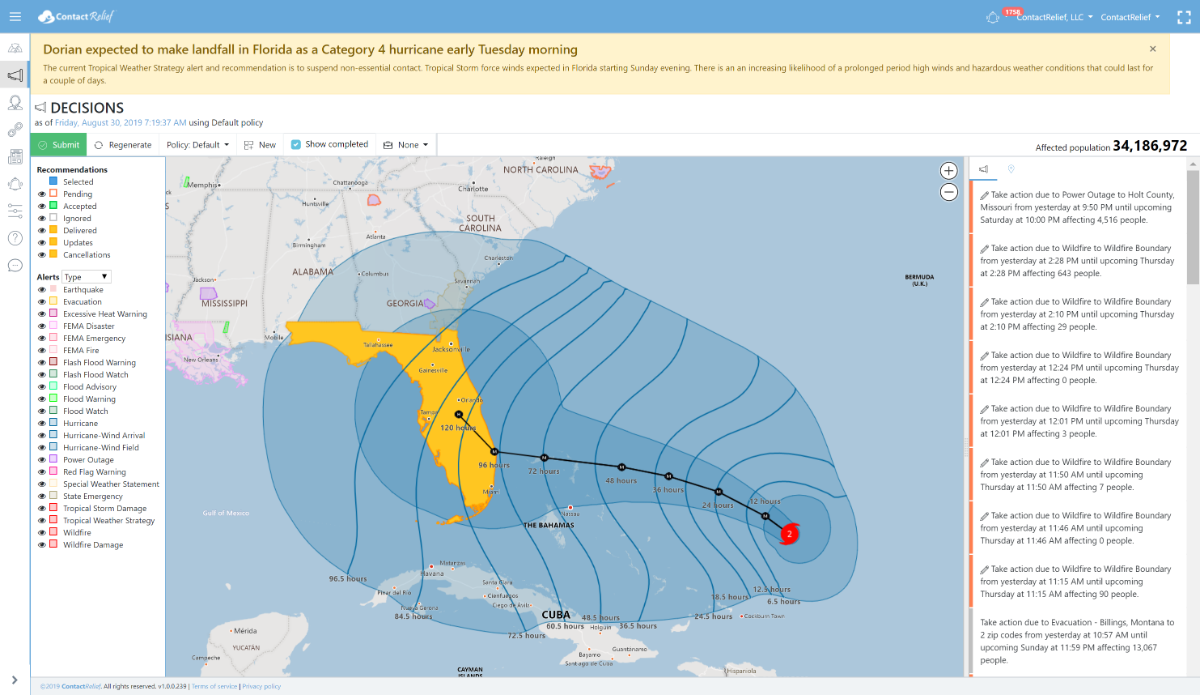Zoom out on the map
Image resolution: width=1200 pixels, height=695 pixels.
(948, 191)
